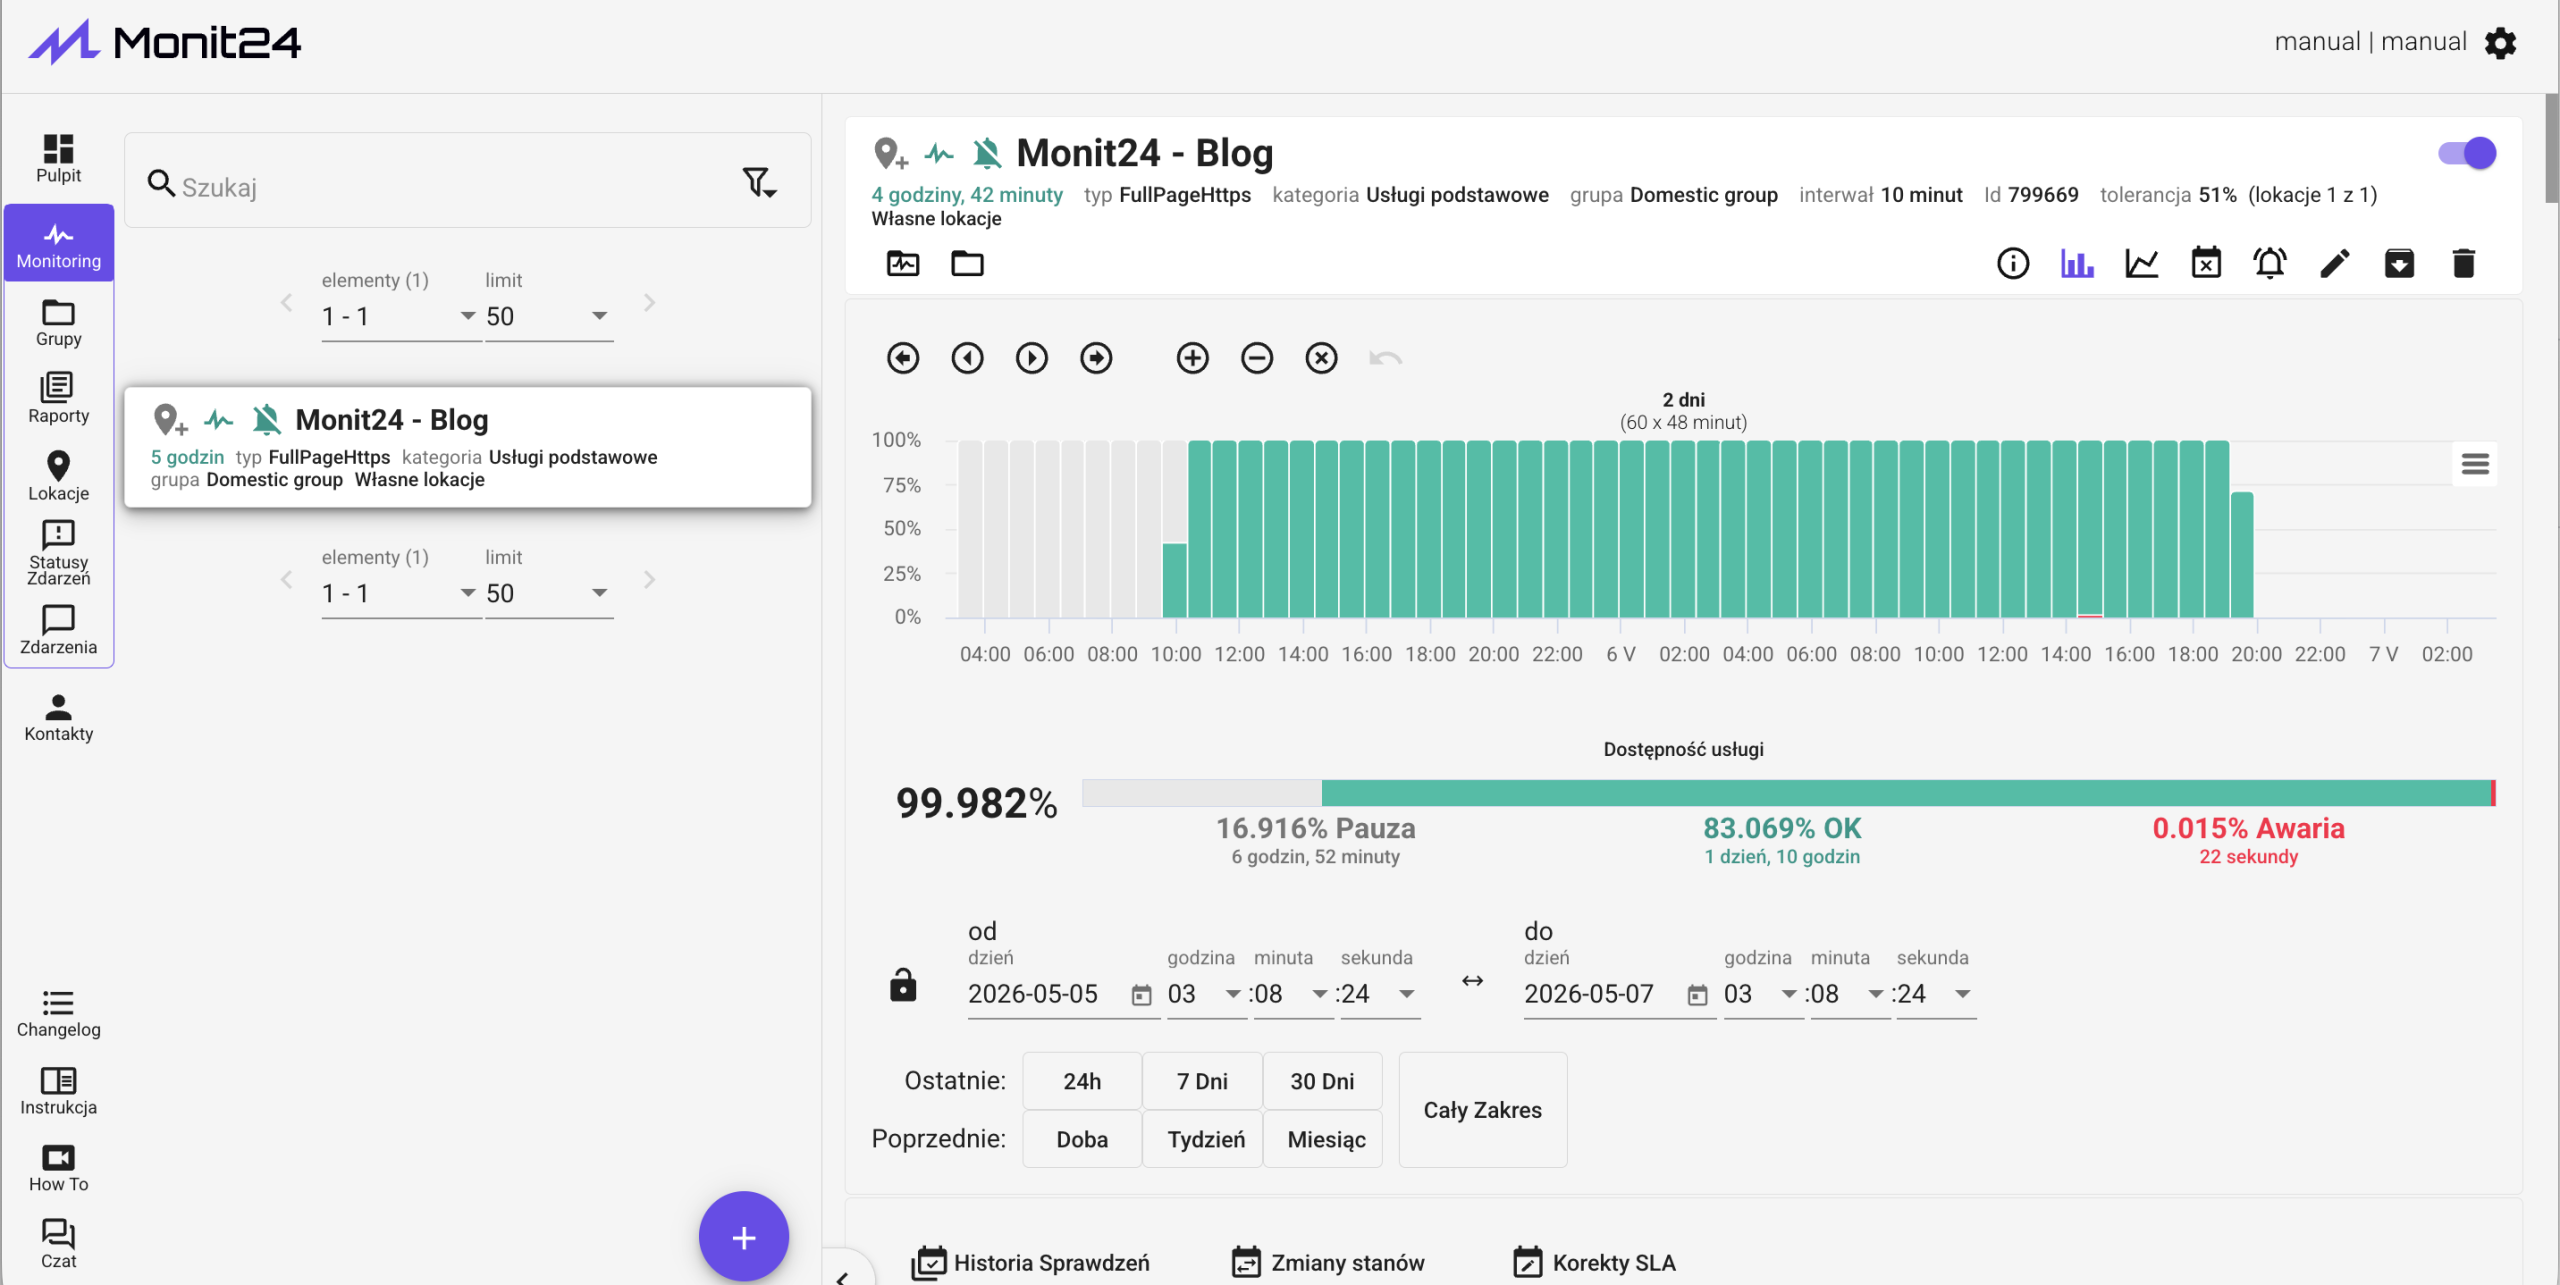Click the alarm bell notifications icon
Viewport: 2560px width, 1285px height.
[2270, 264]
